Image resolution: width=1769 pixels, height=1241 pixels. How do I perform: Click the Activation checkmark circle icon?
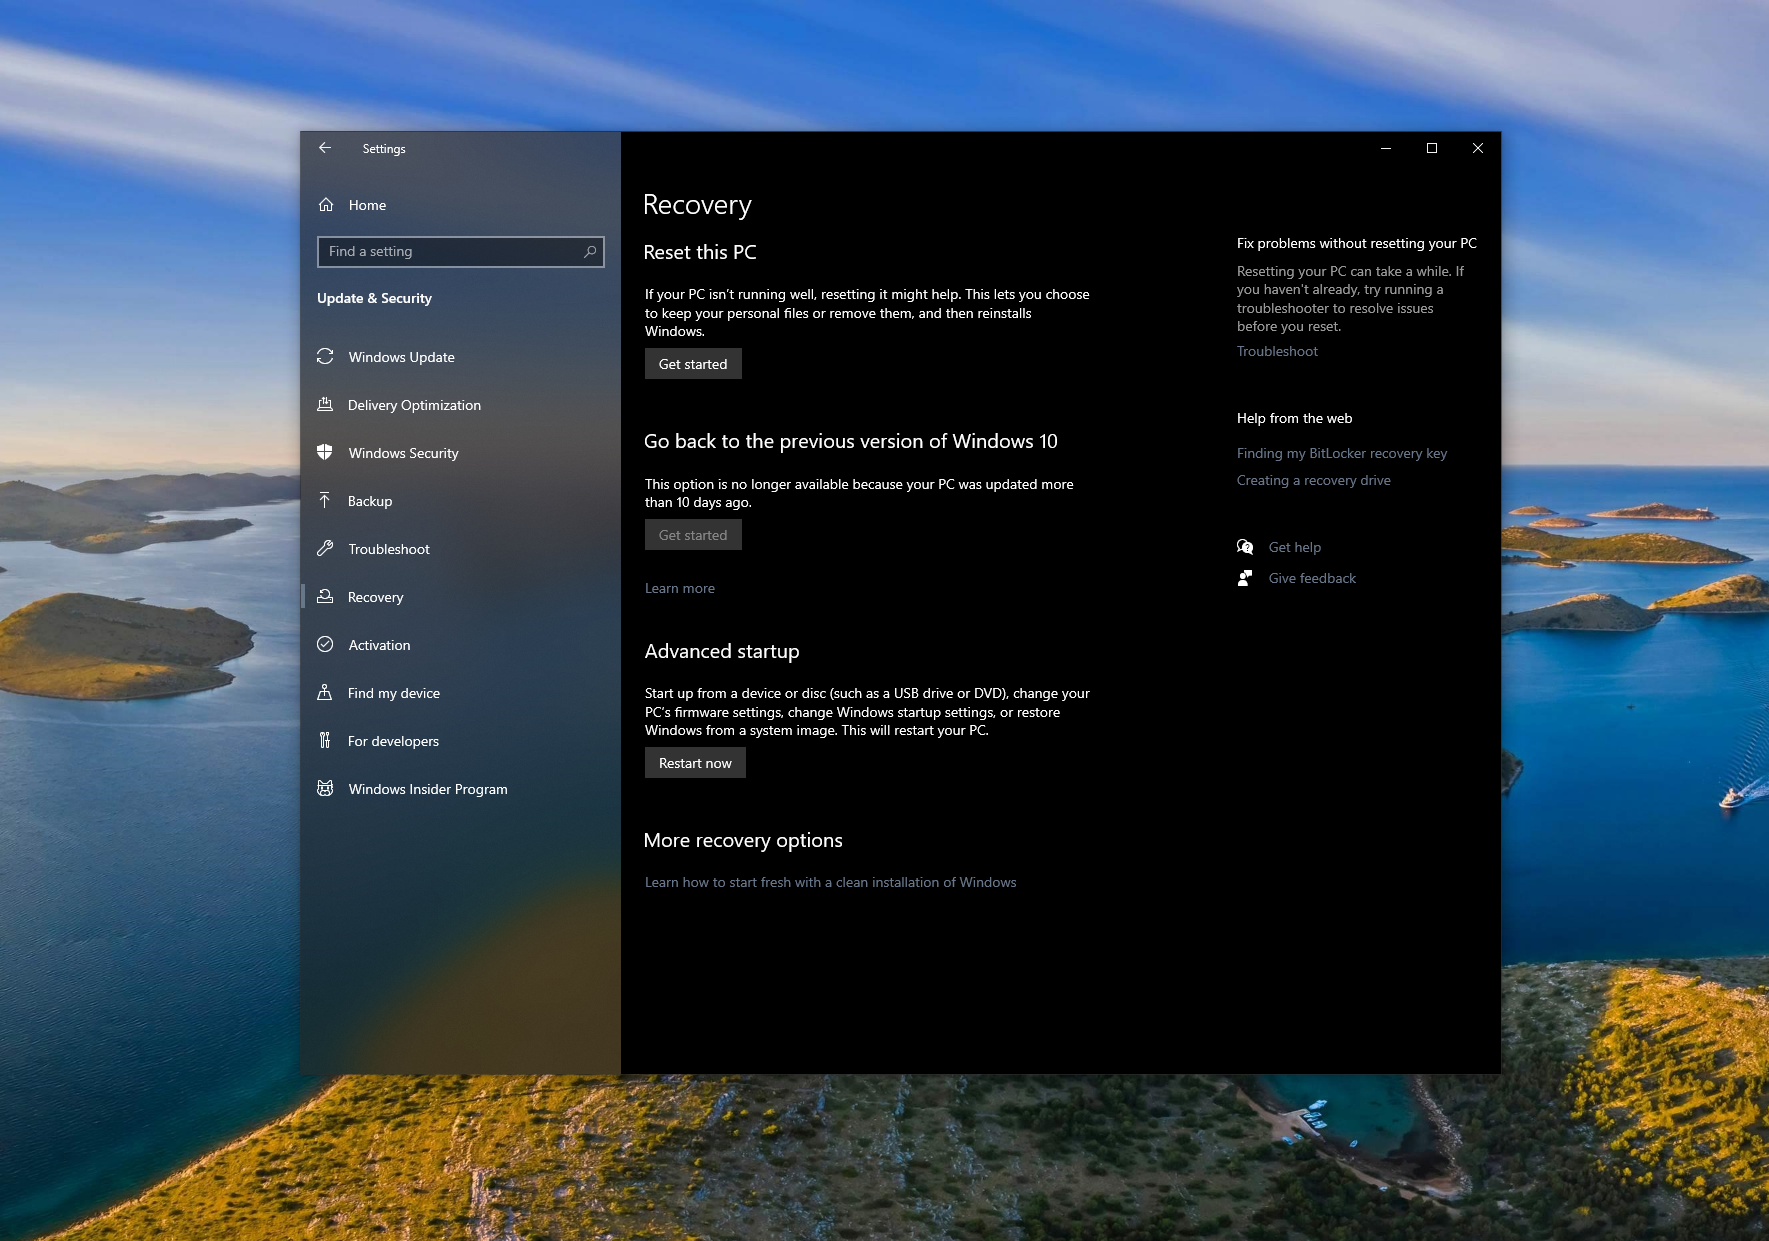tap(325, 644)
